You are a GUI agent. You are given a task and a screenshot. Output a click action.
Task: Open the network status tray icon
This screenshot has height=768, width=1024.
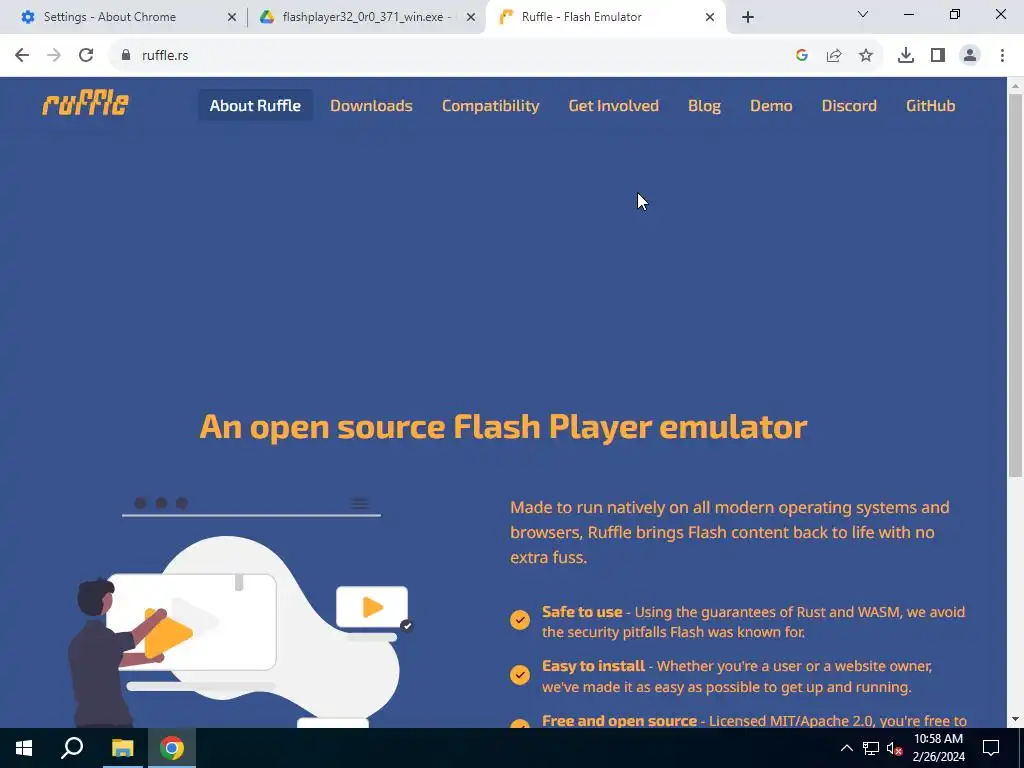click(871, 748)
